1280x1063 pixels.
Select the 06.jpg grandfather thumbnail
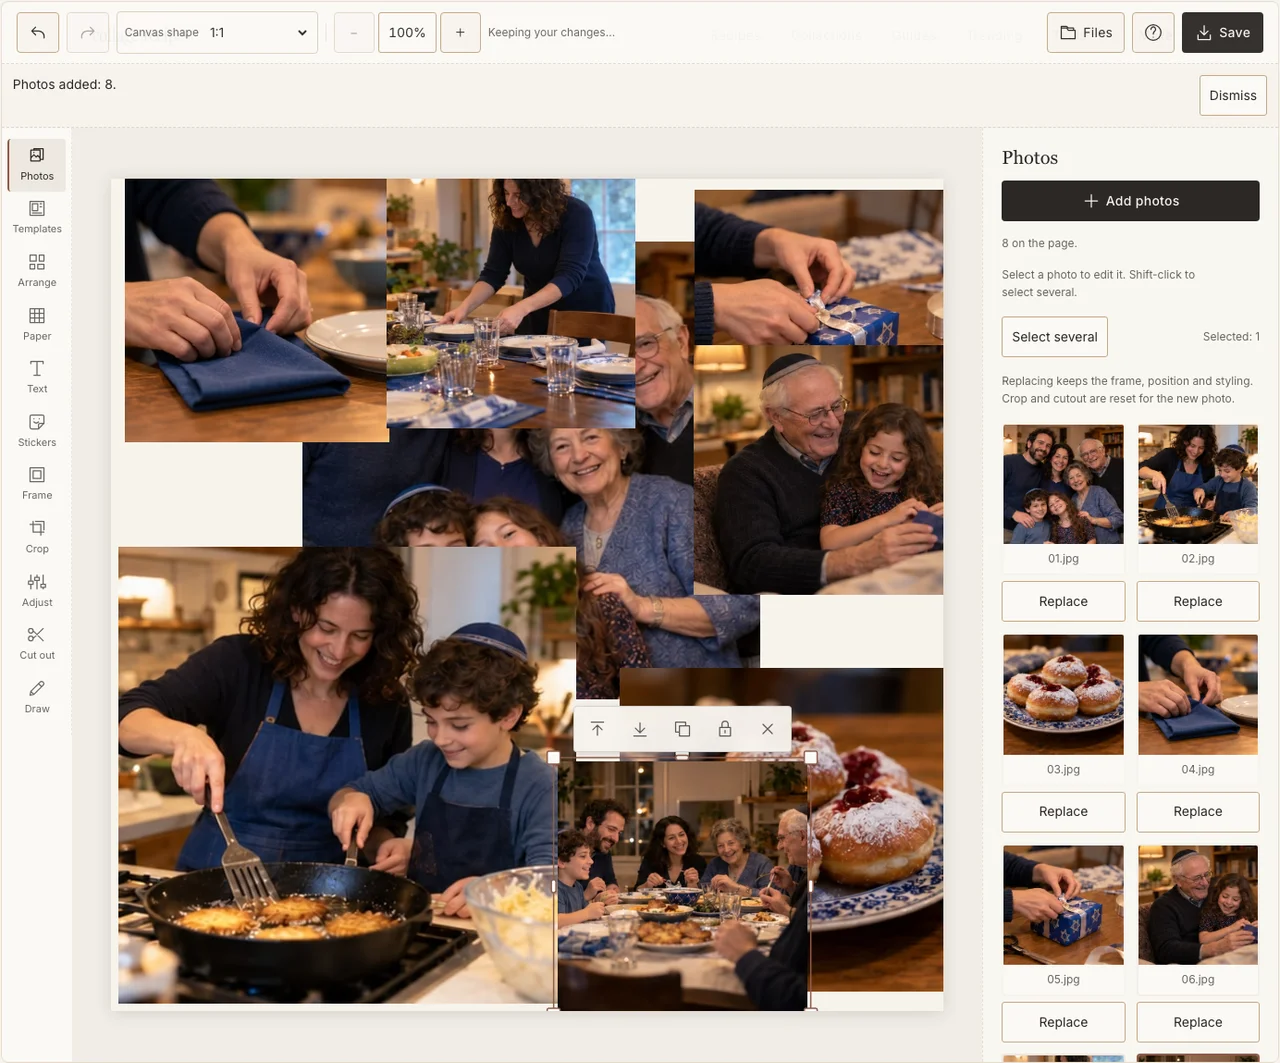click(x=1198, y=905)
